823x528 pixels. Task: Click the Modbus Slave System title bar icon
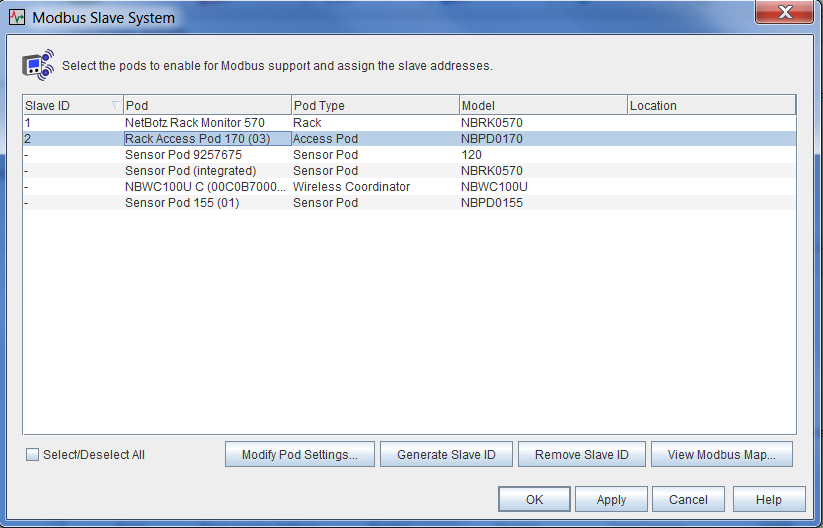17,17
